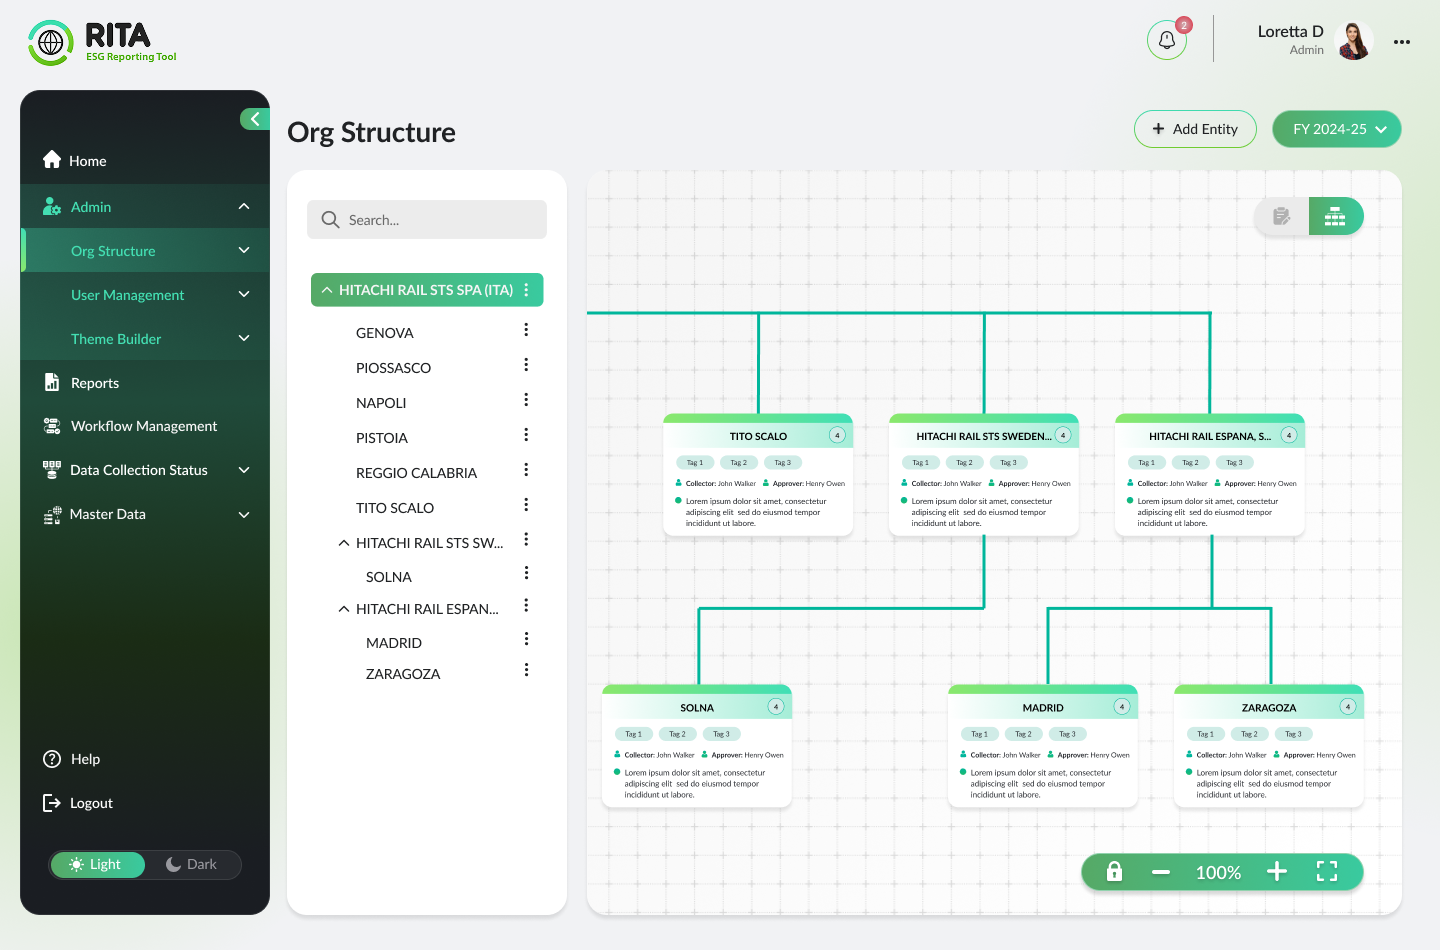The width and height of the screenshot is (1440, 950).
Task: Click the HITACHI RAIL ESPANA card badge
Action: [x=1289, y=435]
